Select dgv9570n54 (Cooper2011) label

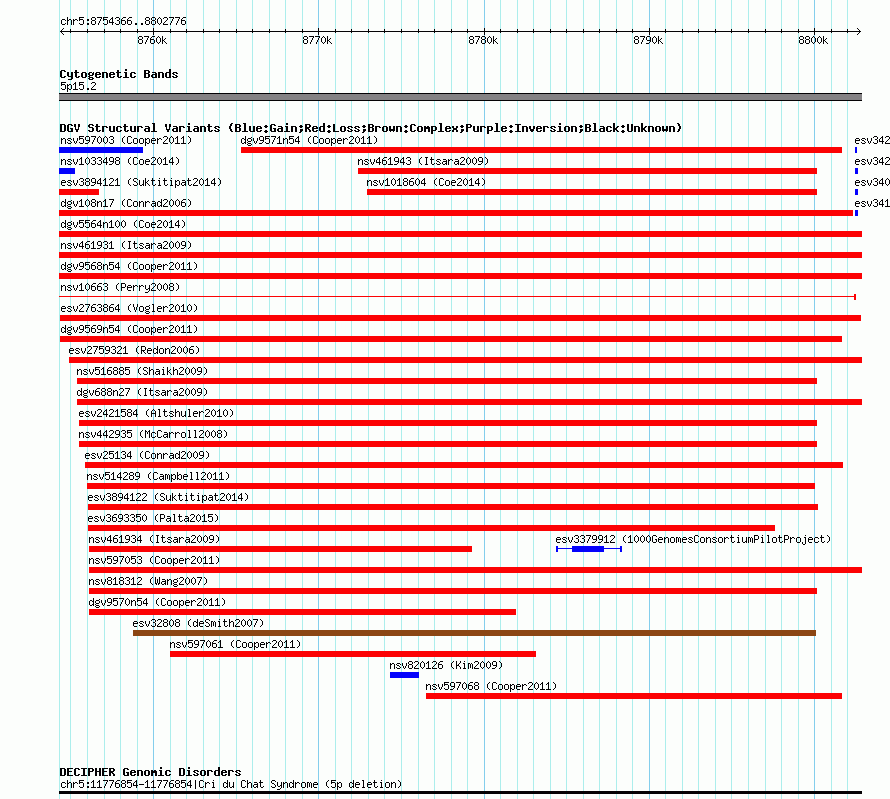click(x=157, y=602)
